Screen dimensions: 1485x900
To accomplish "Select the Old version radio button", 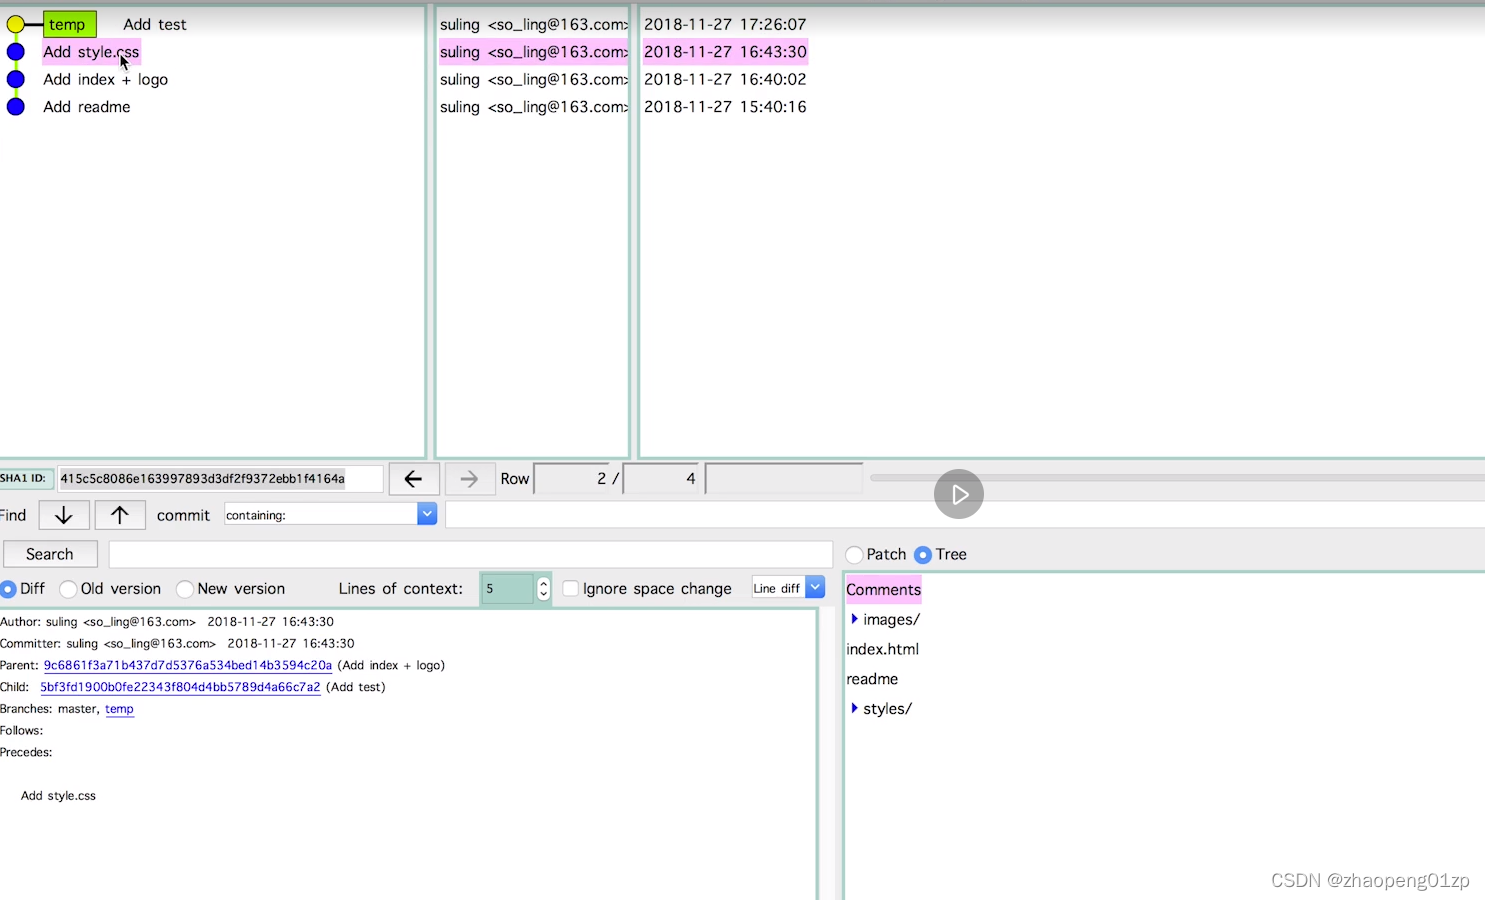I will [68, 589].
